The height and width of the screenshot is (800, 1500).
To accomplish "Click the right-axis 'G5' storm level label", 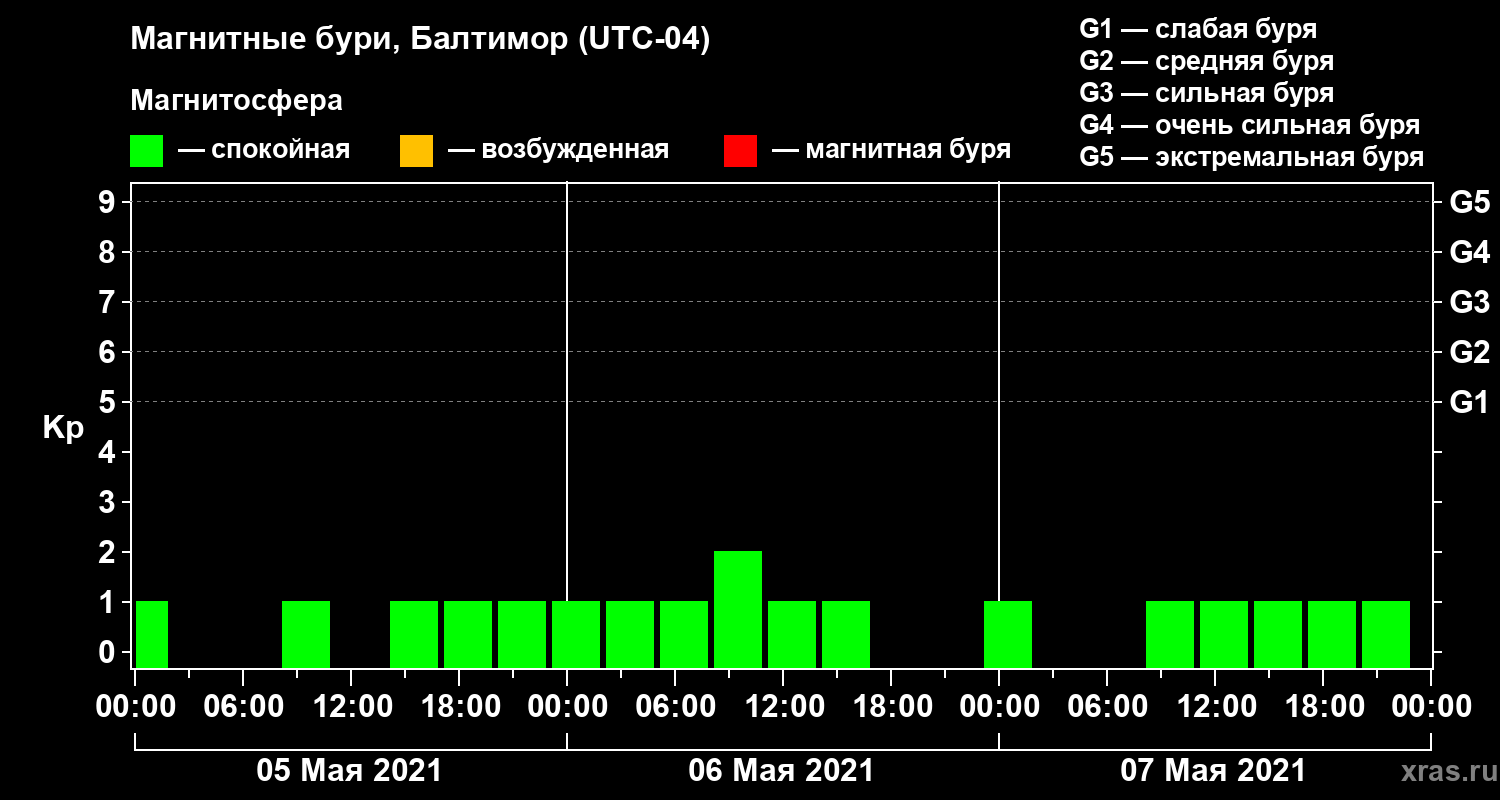I will [x=1469, y=203].
